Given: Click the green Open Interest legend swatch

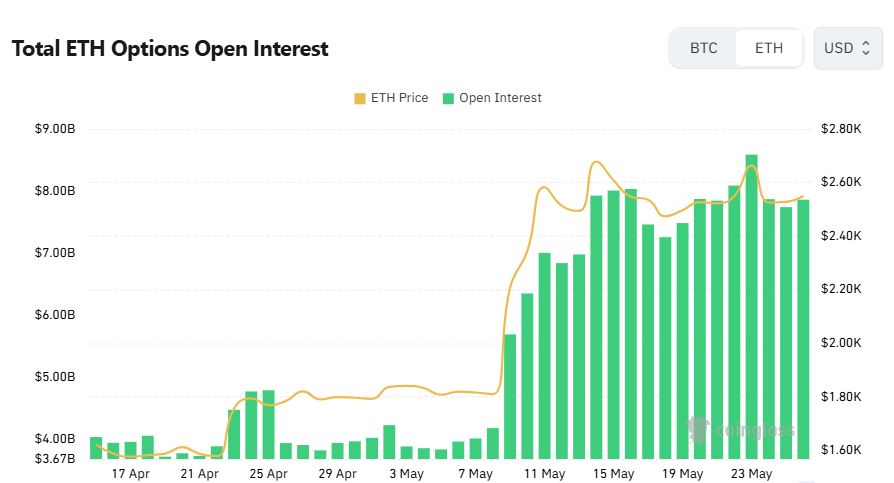Looking at the screenshot, I should (449, 99).
